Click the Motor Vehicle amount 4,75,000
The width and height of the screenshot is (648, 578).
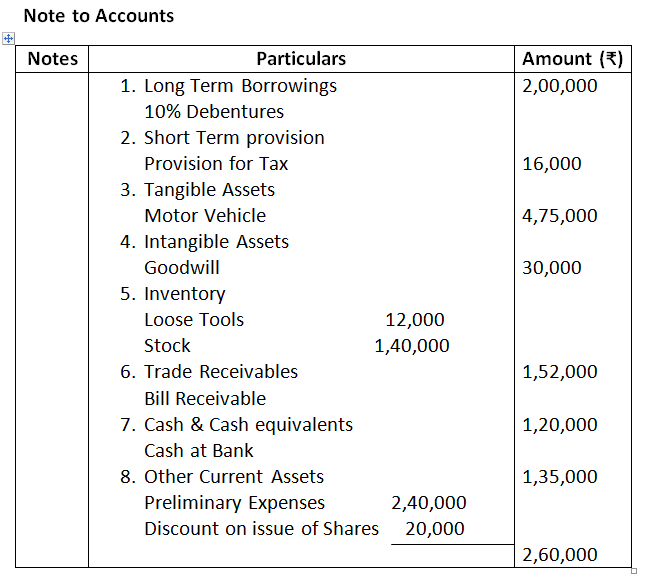[x=560, y=216]
